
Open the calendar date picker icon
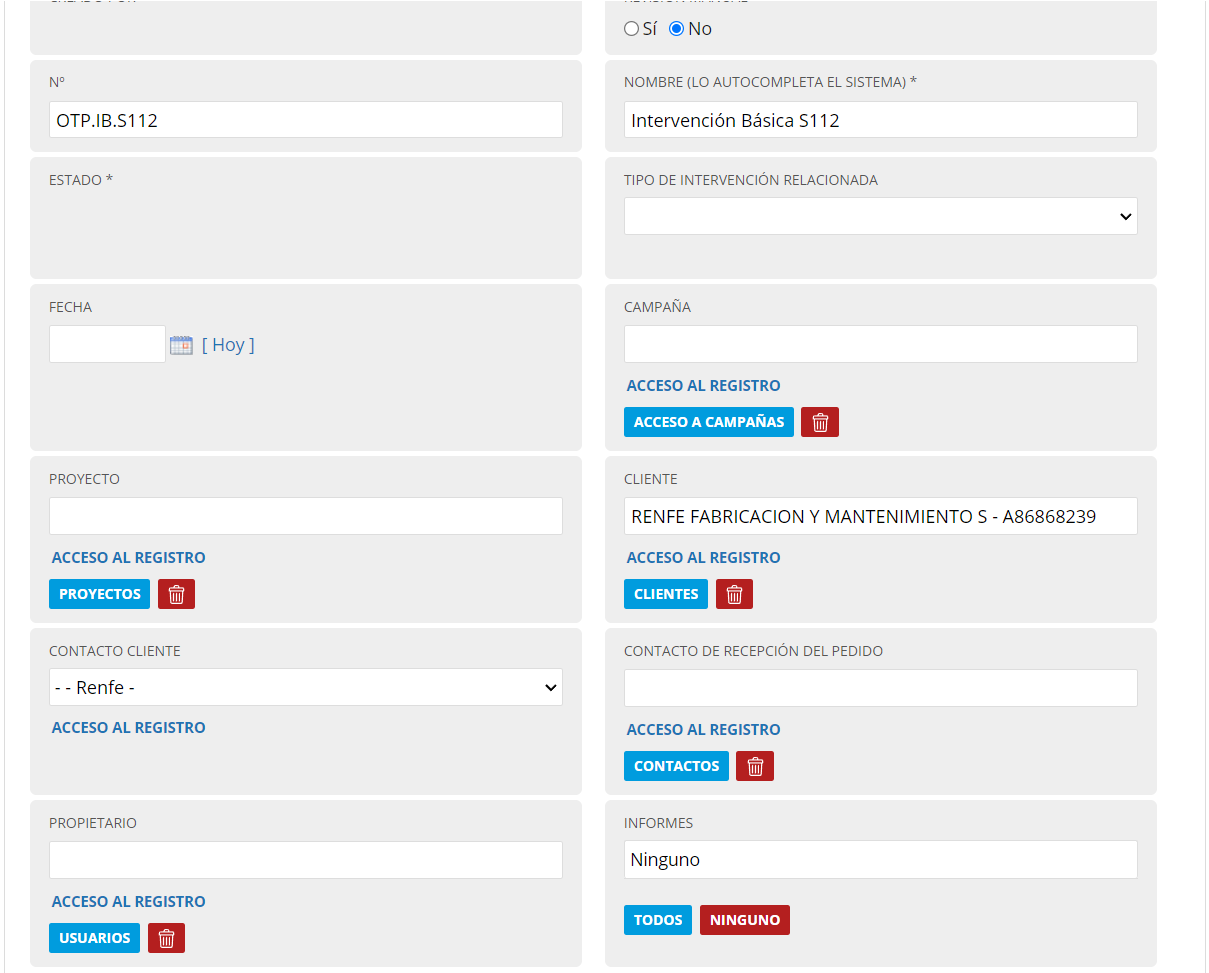(x=181, y=345)
